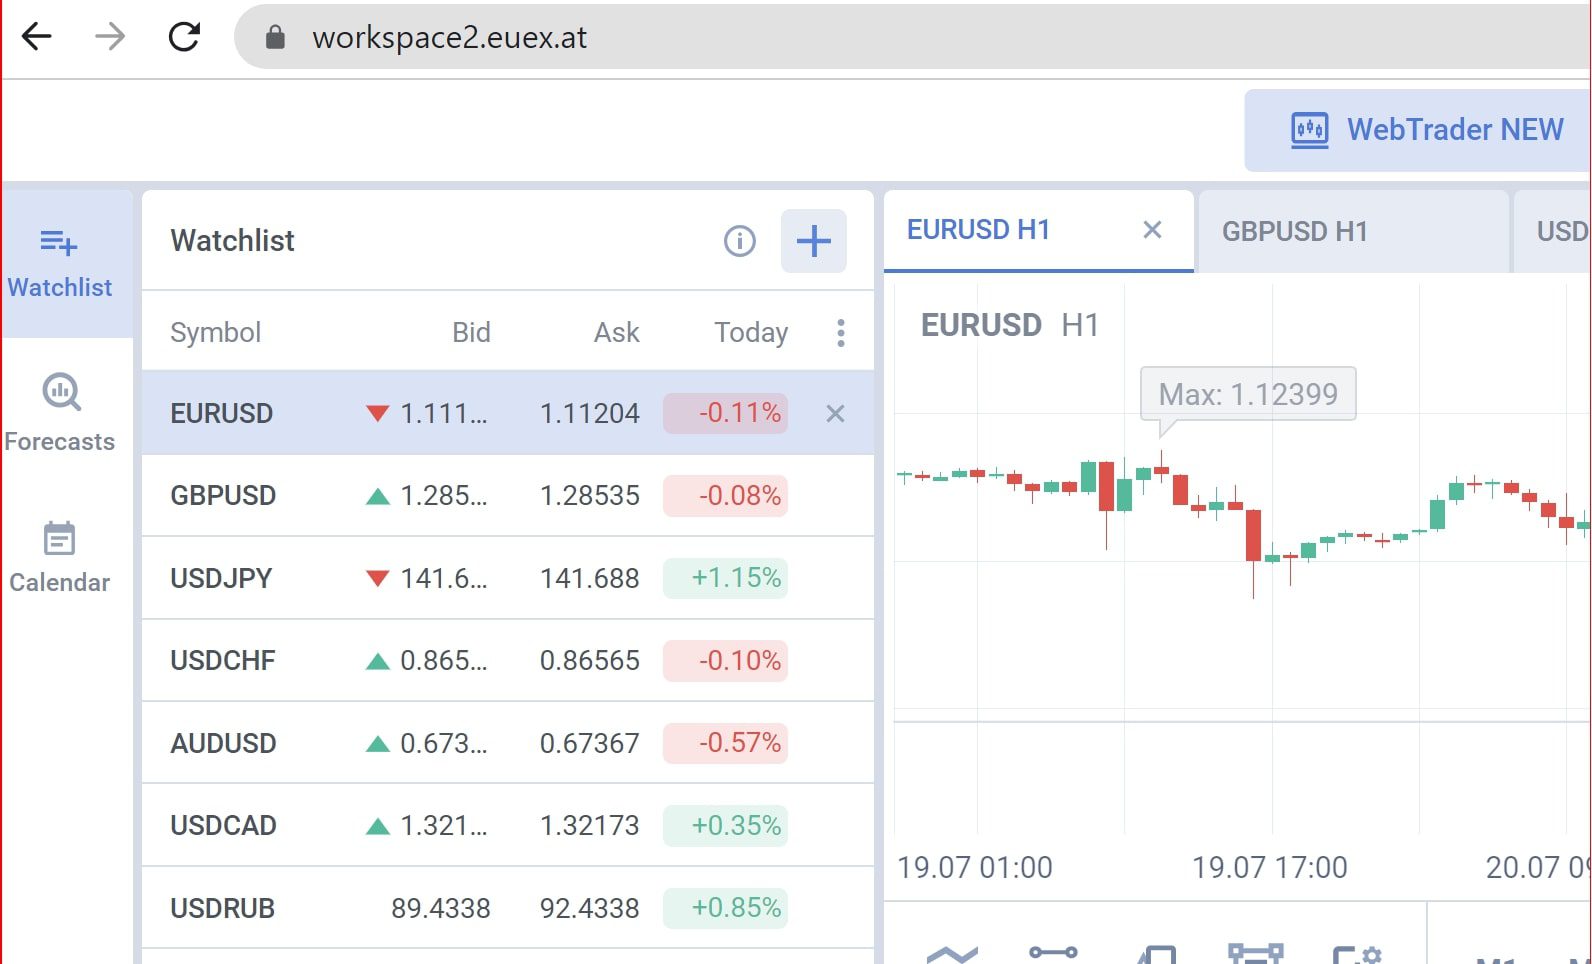Click USDRUB ask price 92.4338

click(590, 909)
